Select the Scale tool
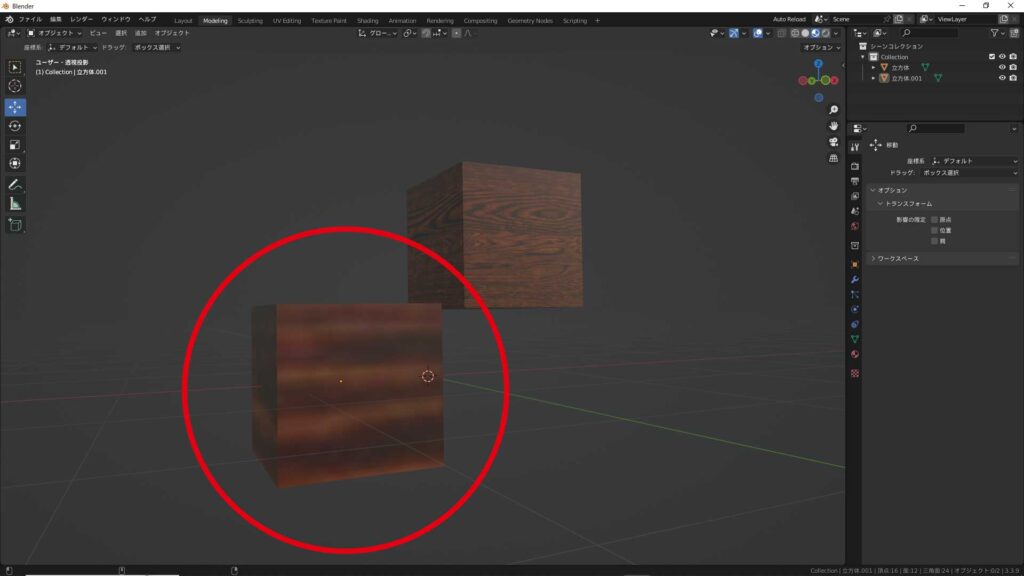 pos(15,144)
